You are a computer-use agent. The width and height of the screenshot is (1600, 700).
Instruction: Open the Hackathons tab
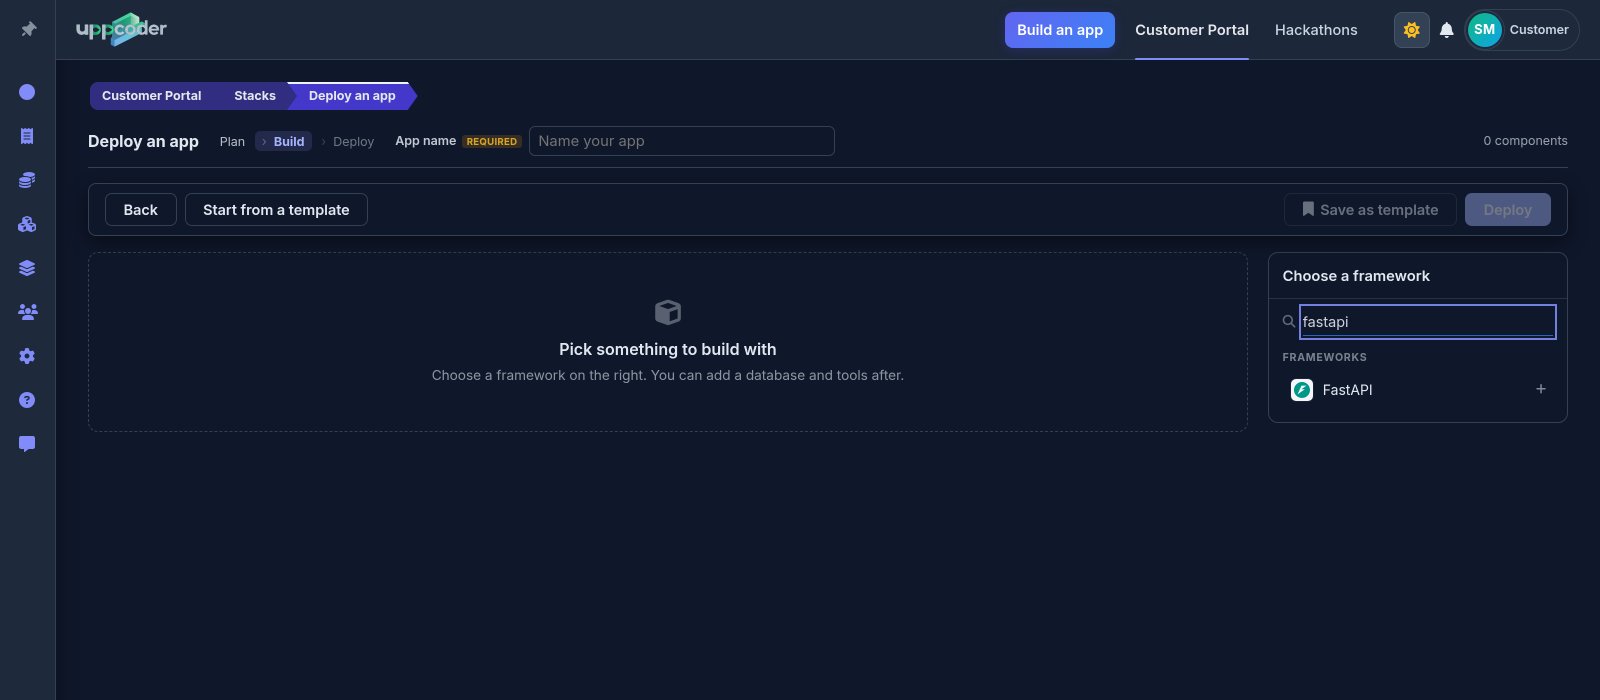[1316, 30]
